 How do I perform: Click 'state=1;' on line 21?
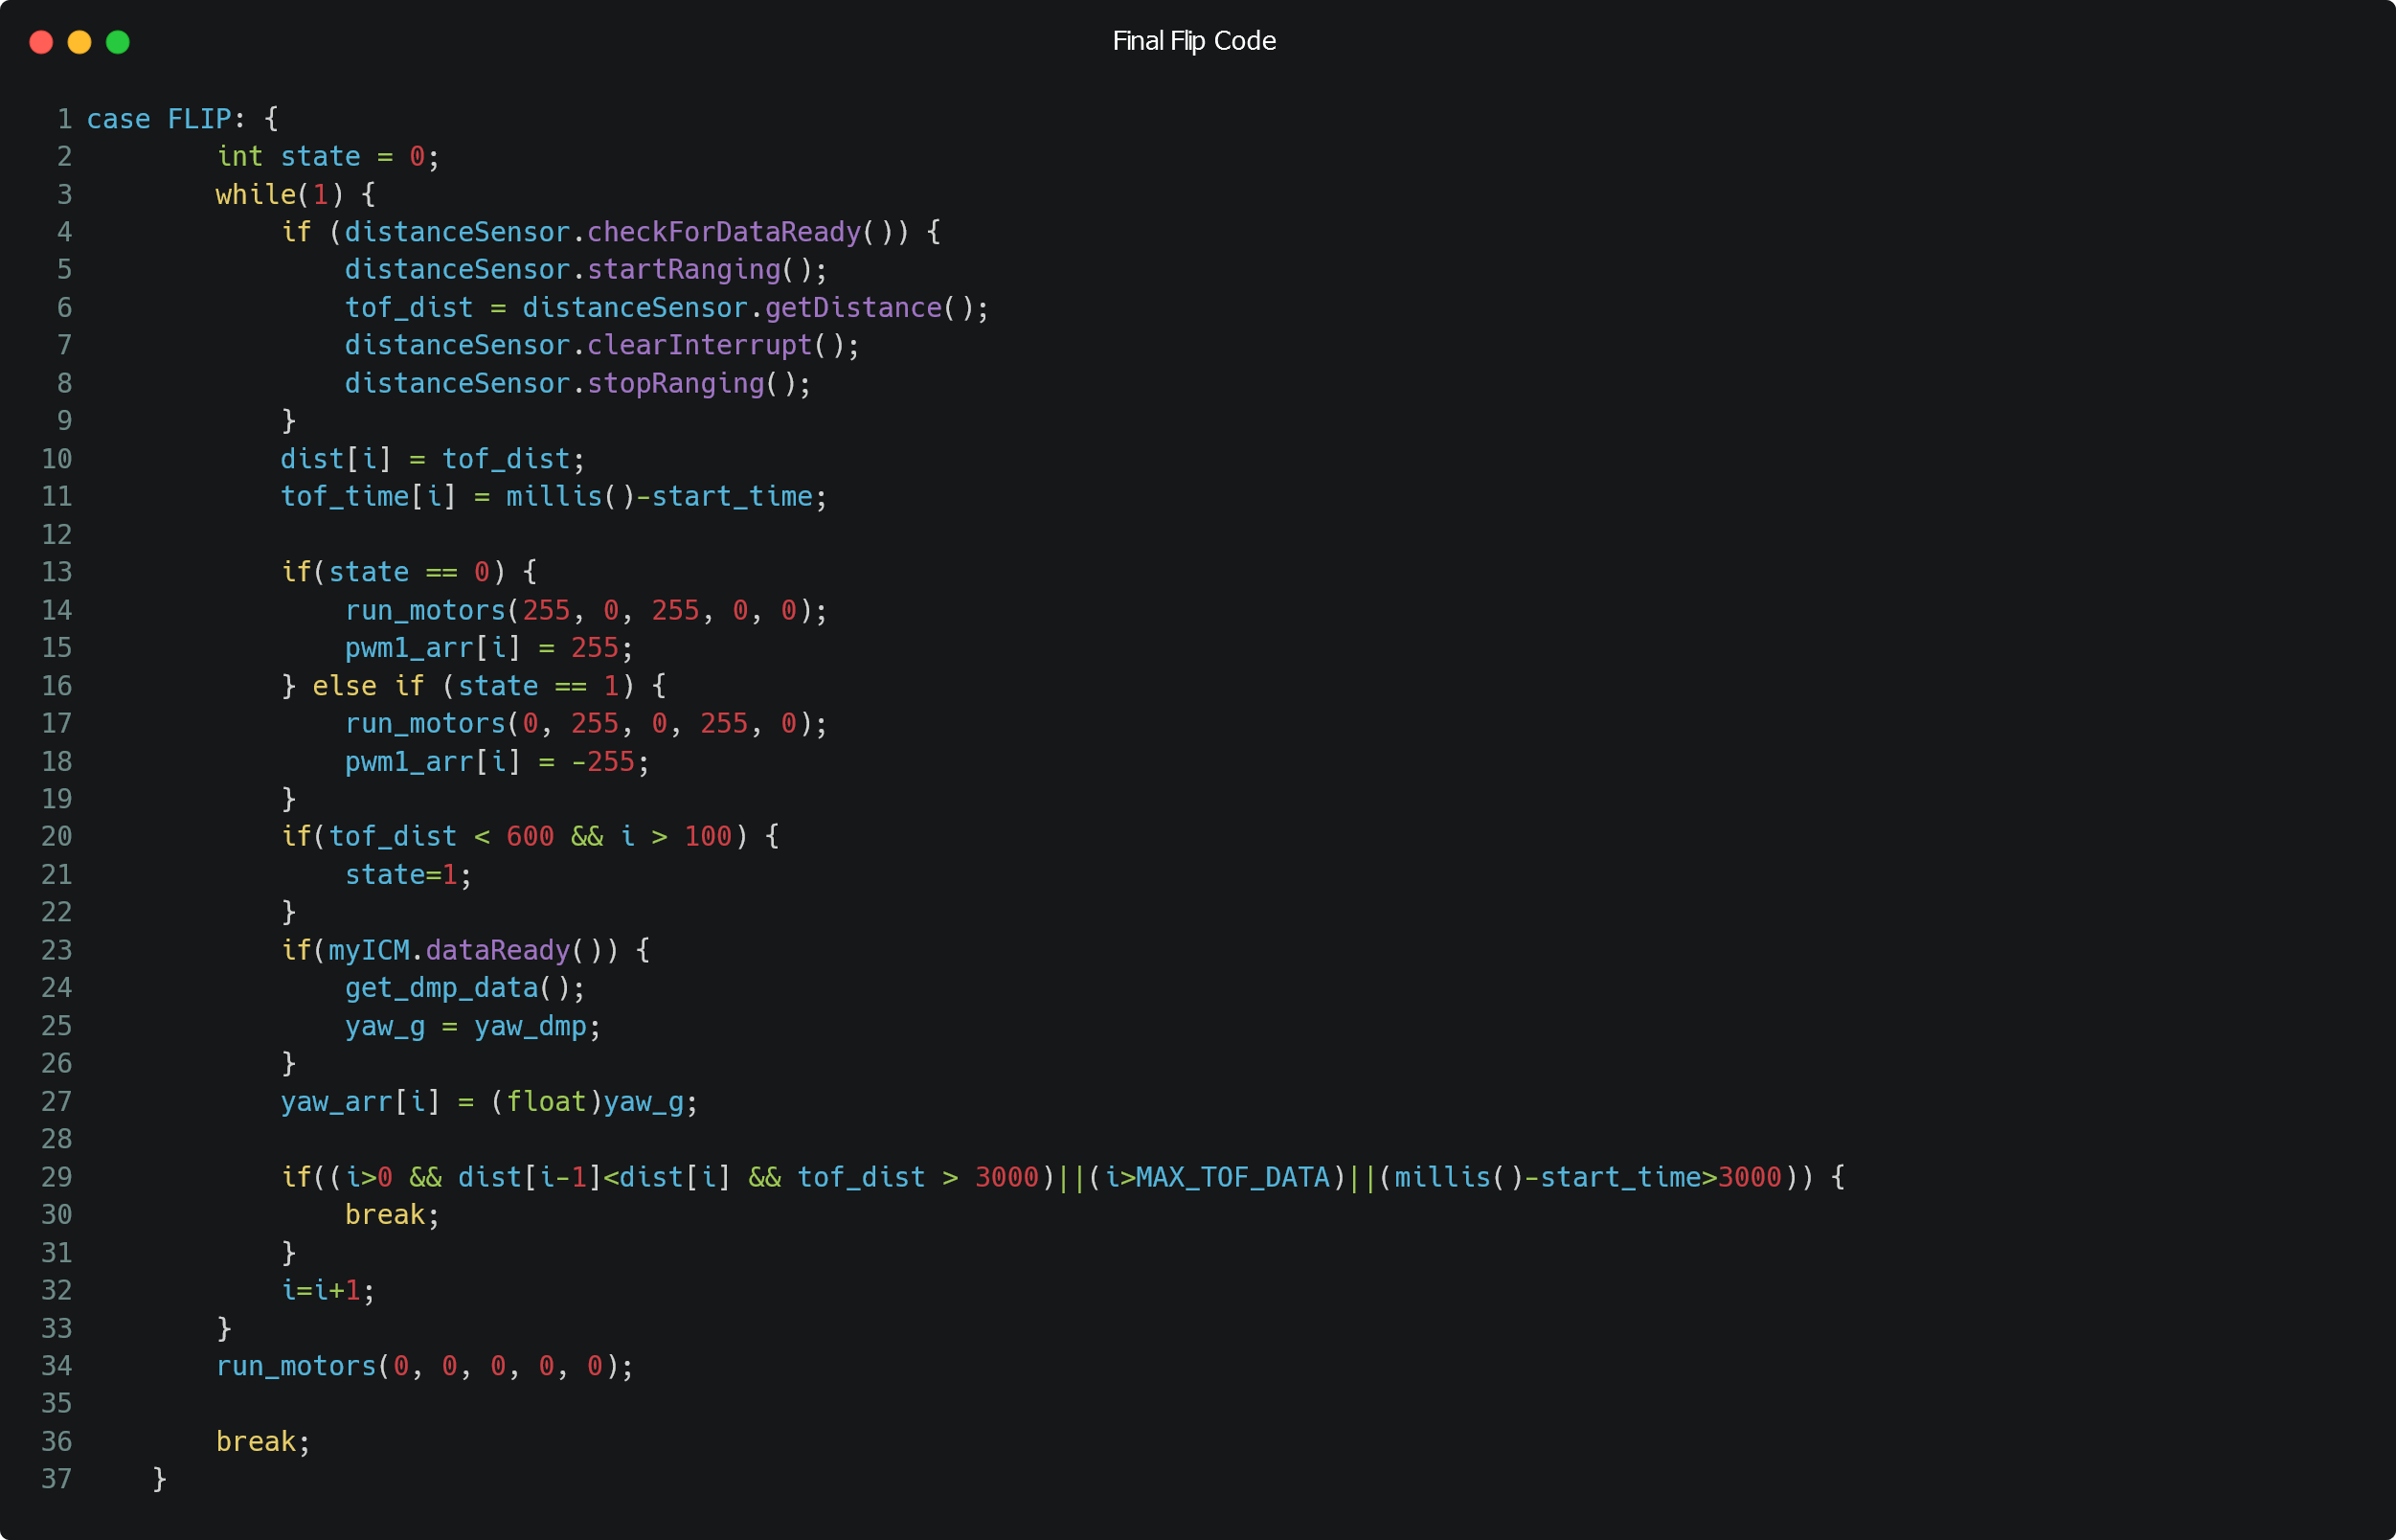click(409, 875)
